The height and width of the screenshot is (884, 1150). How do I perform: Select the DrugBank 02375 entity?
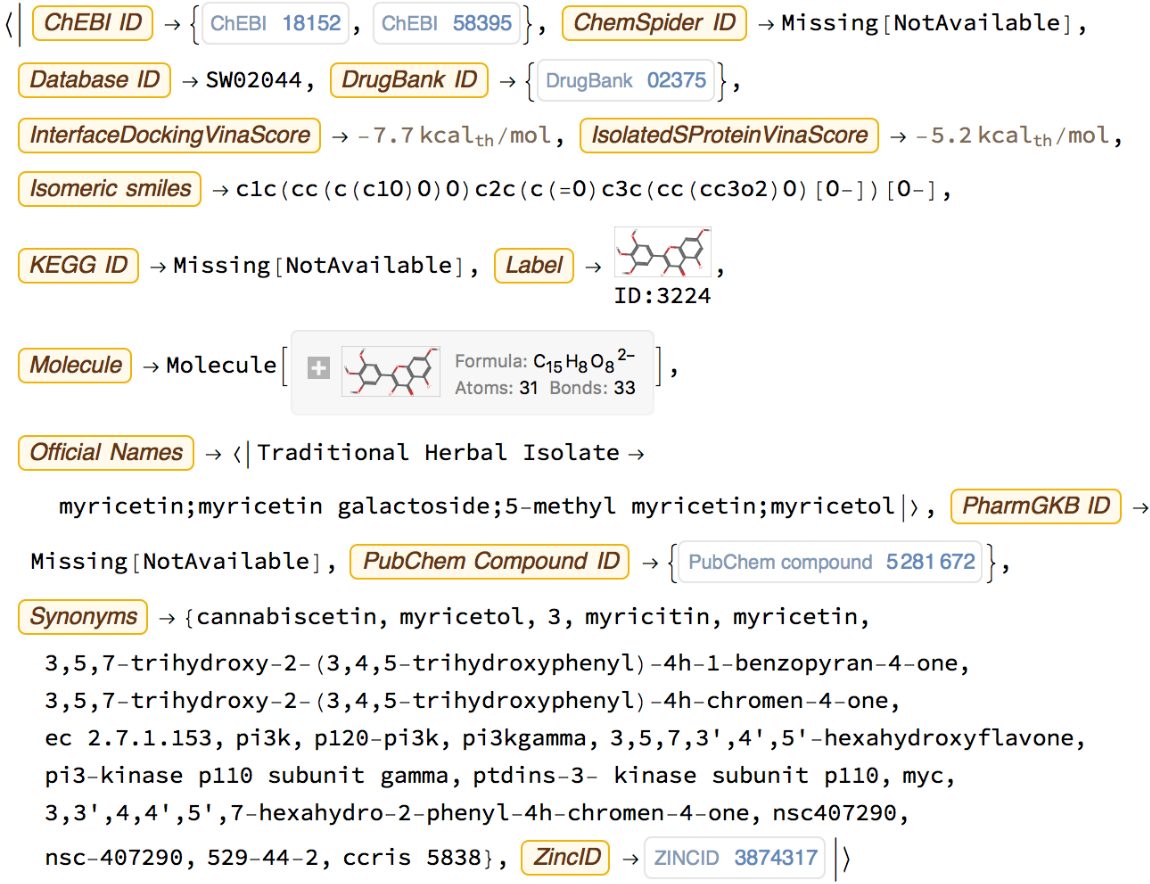click(626, 81)
